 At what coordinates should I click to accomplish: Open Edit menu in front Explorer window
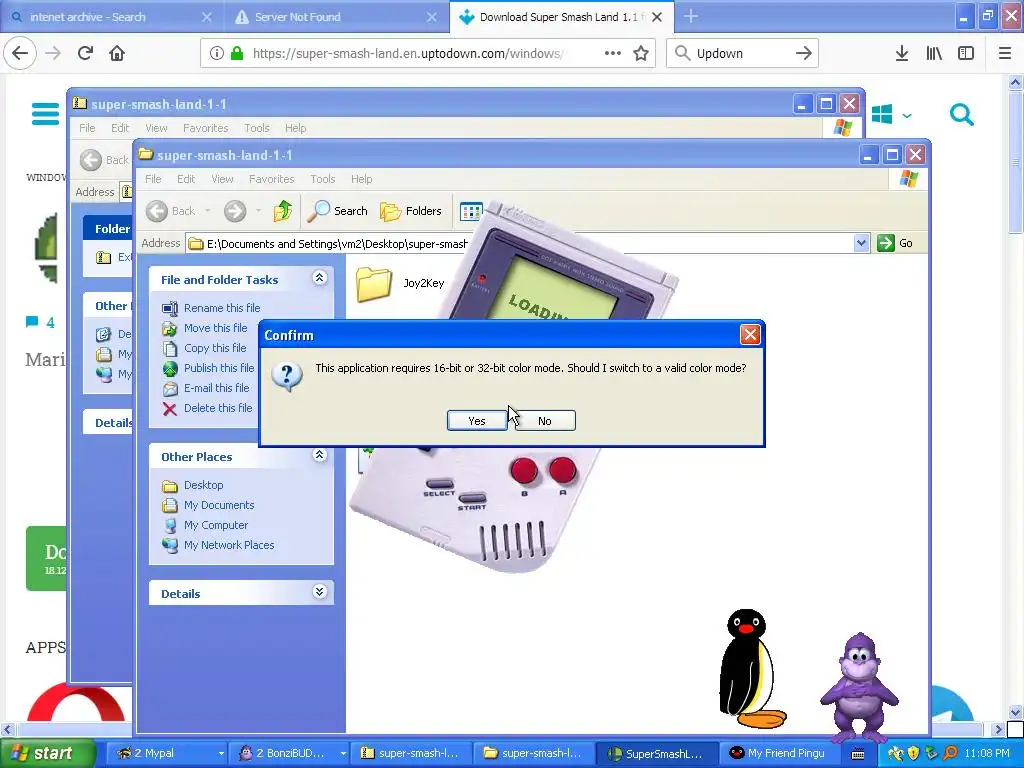186,179
